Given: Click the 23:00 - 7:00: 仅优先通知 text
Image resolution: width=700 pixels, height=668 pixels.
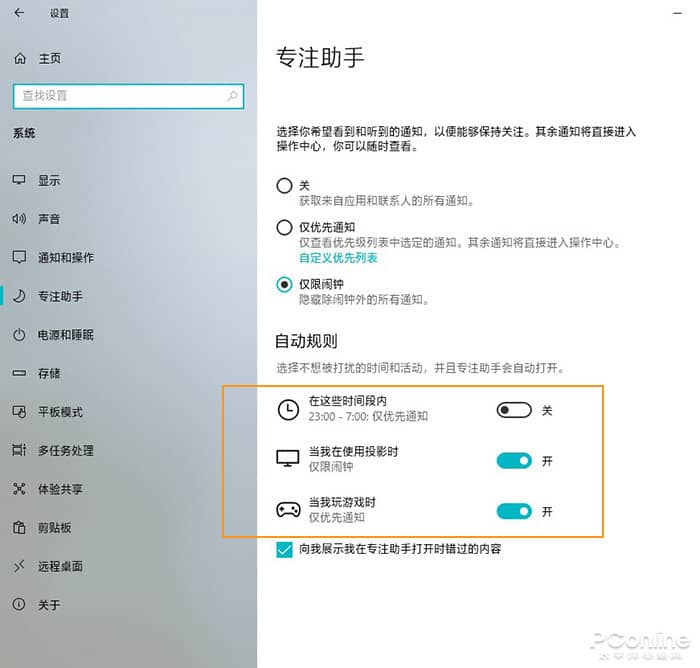Looking at the screenshot, I should pos(368,416).
